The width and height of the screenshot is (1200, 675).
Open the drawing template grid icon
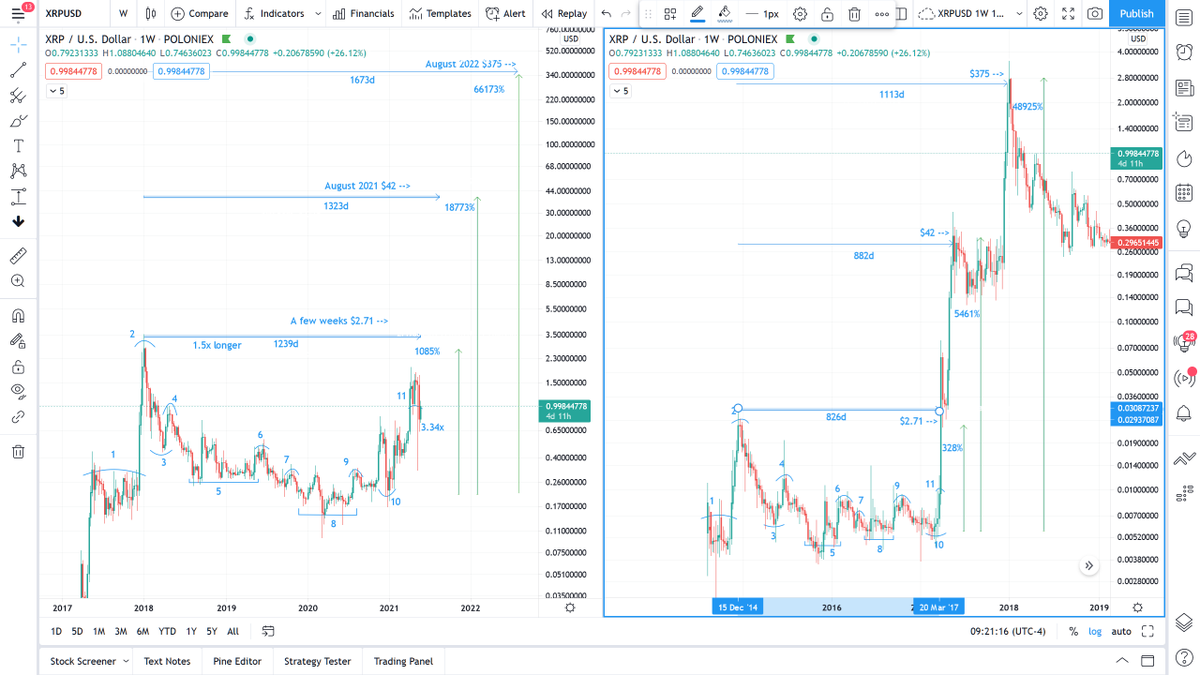(x=670, y=14)
